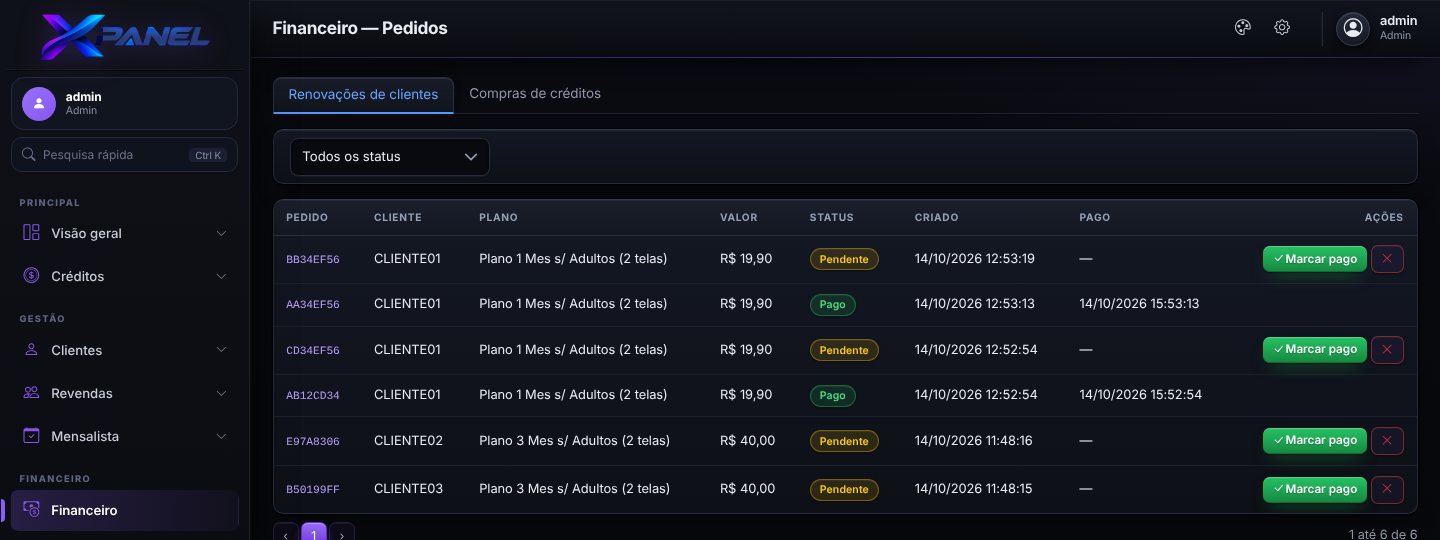This screenshot has height=540, width=1440.
Task: Open Créditos menu item
Action: pos(125,276)
